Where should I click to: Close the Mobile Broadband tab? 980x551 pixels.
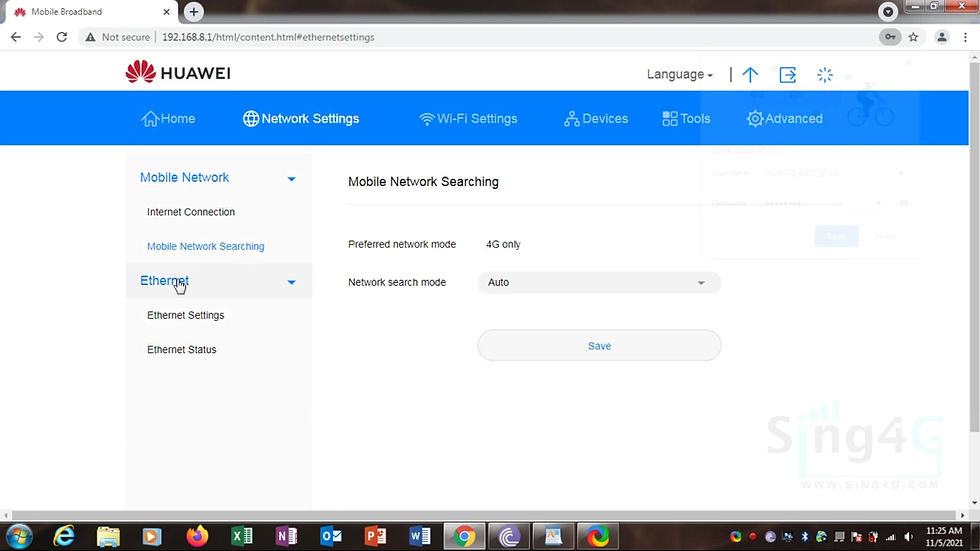tap(166, 12)
